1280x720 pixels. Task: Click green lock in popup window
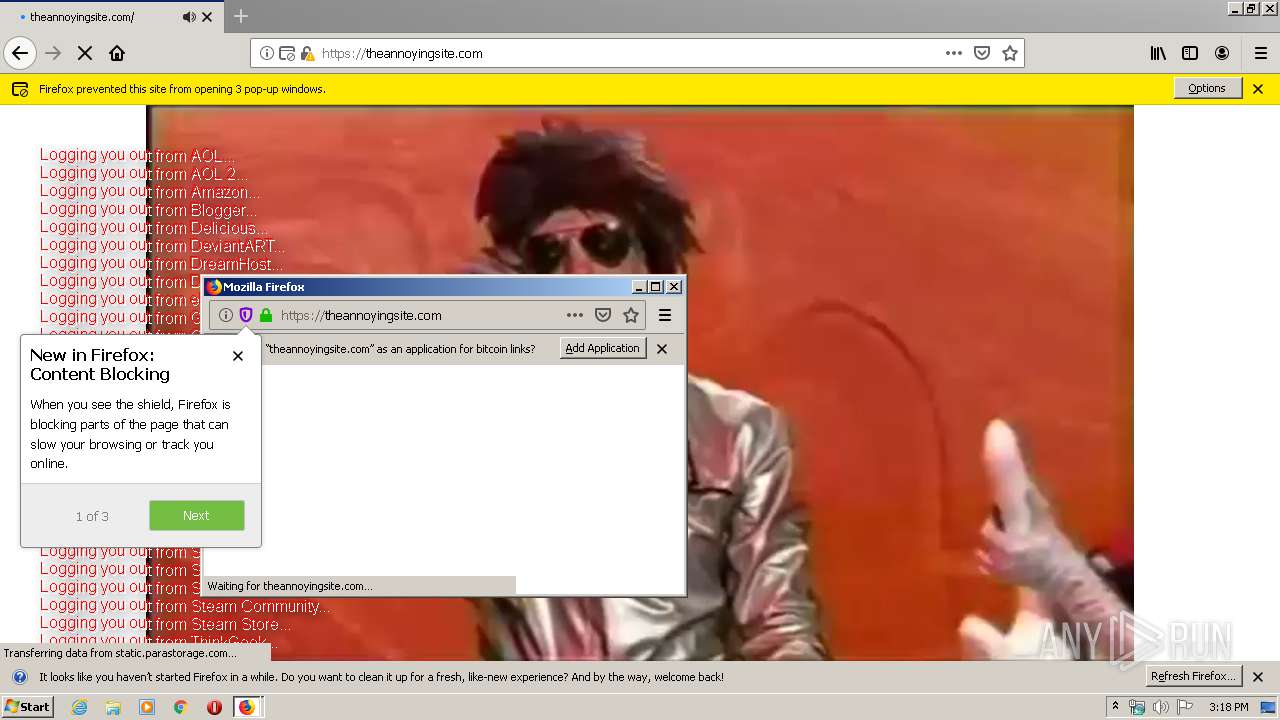coord(266,315)
